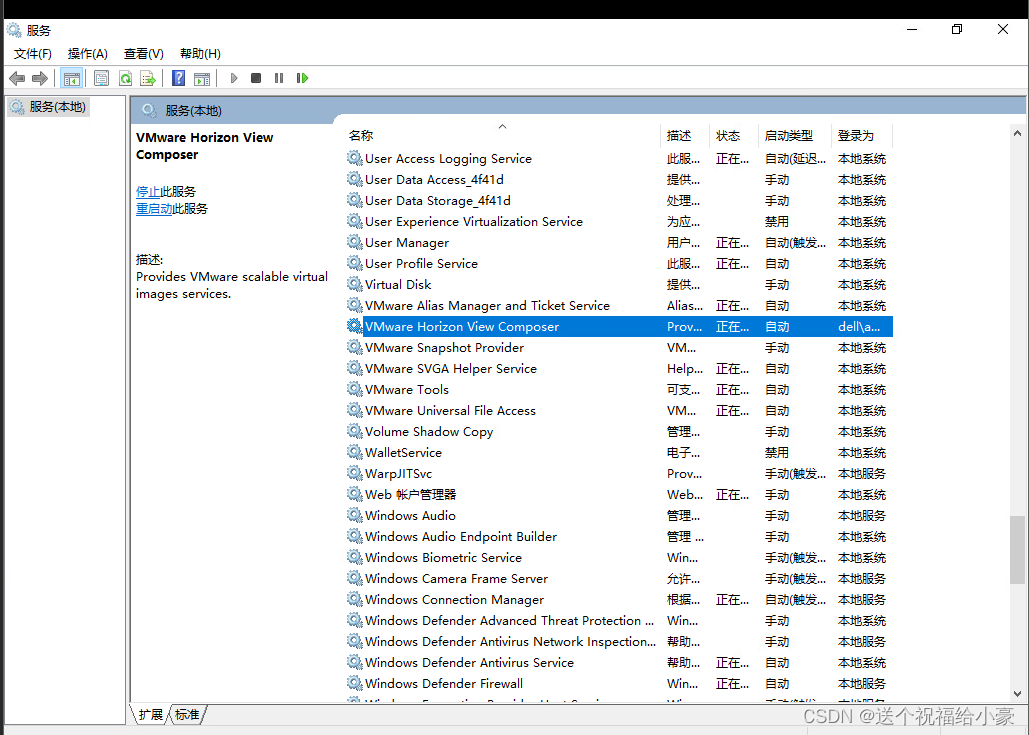Click the dell\a... login cell
The width and height of the screenshot is (1029, 735).
[x=860, y=326]
